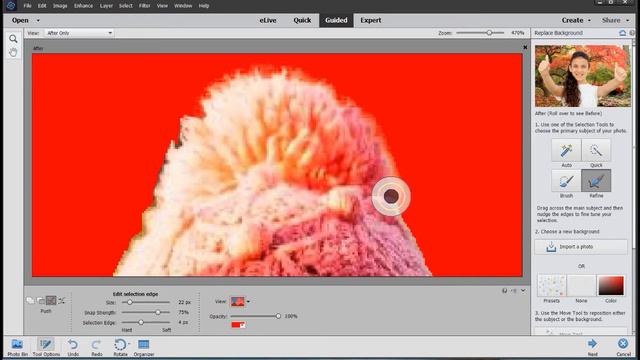This screenshot has width=640, height=360.
Task: Click the Share button
Action: click(611, 20)
